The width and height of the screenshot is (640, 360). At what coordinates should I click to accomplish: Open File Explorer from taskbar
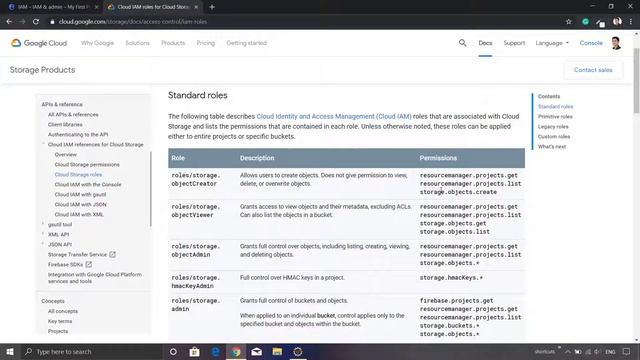click(x=277, y=351)
